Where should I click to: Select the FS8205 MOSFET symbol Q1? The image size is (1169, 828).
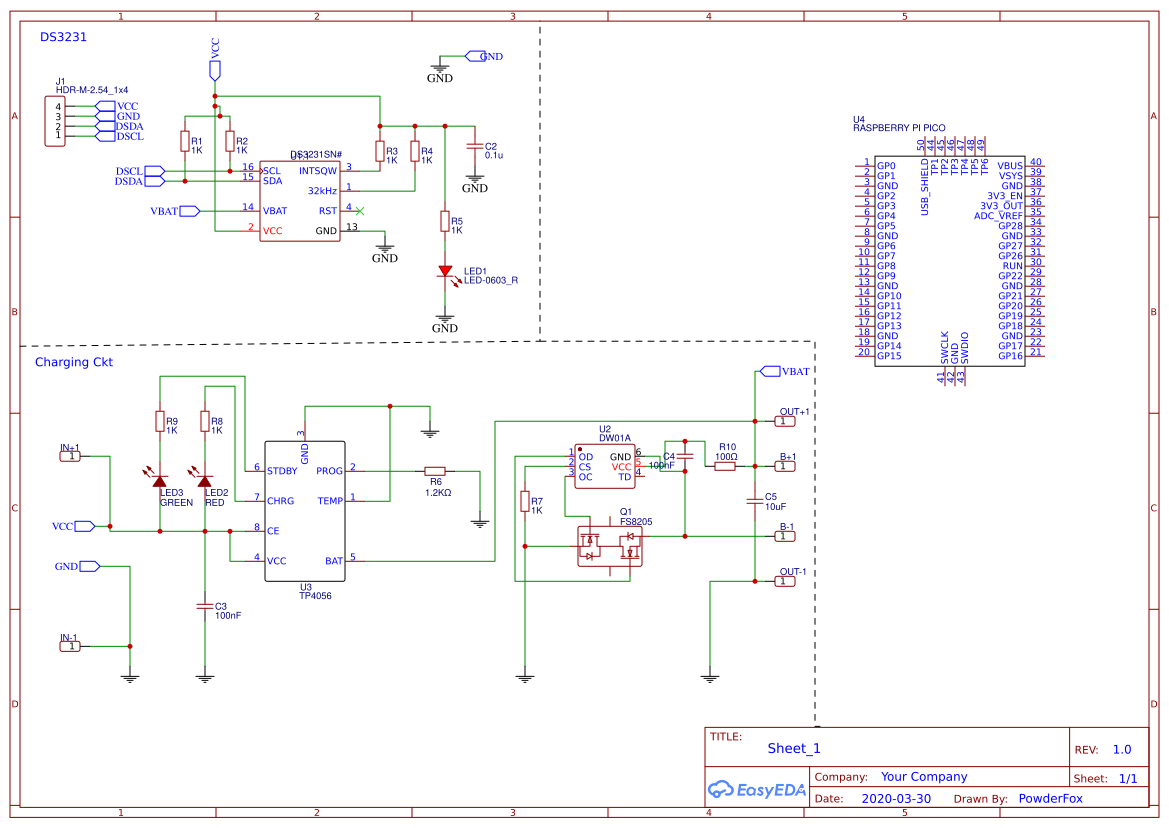[x=610, y=545]
